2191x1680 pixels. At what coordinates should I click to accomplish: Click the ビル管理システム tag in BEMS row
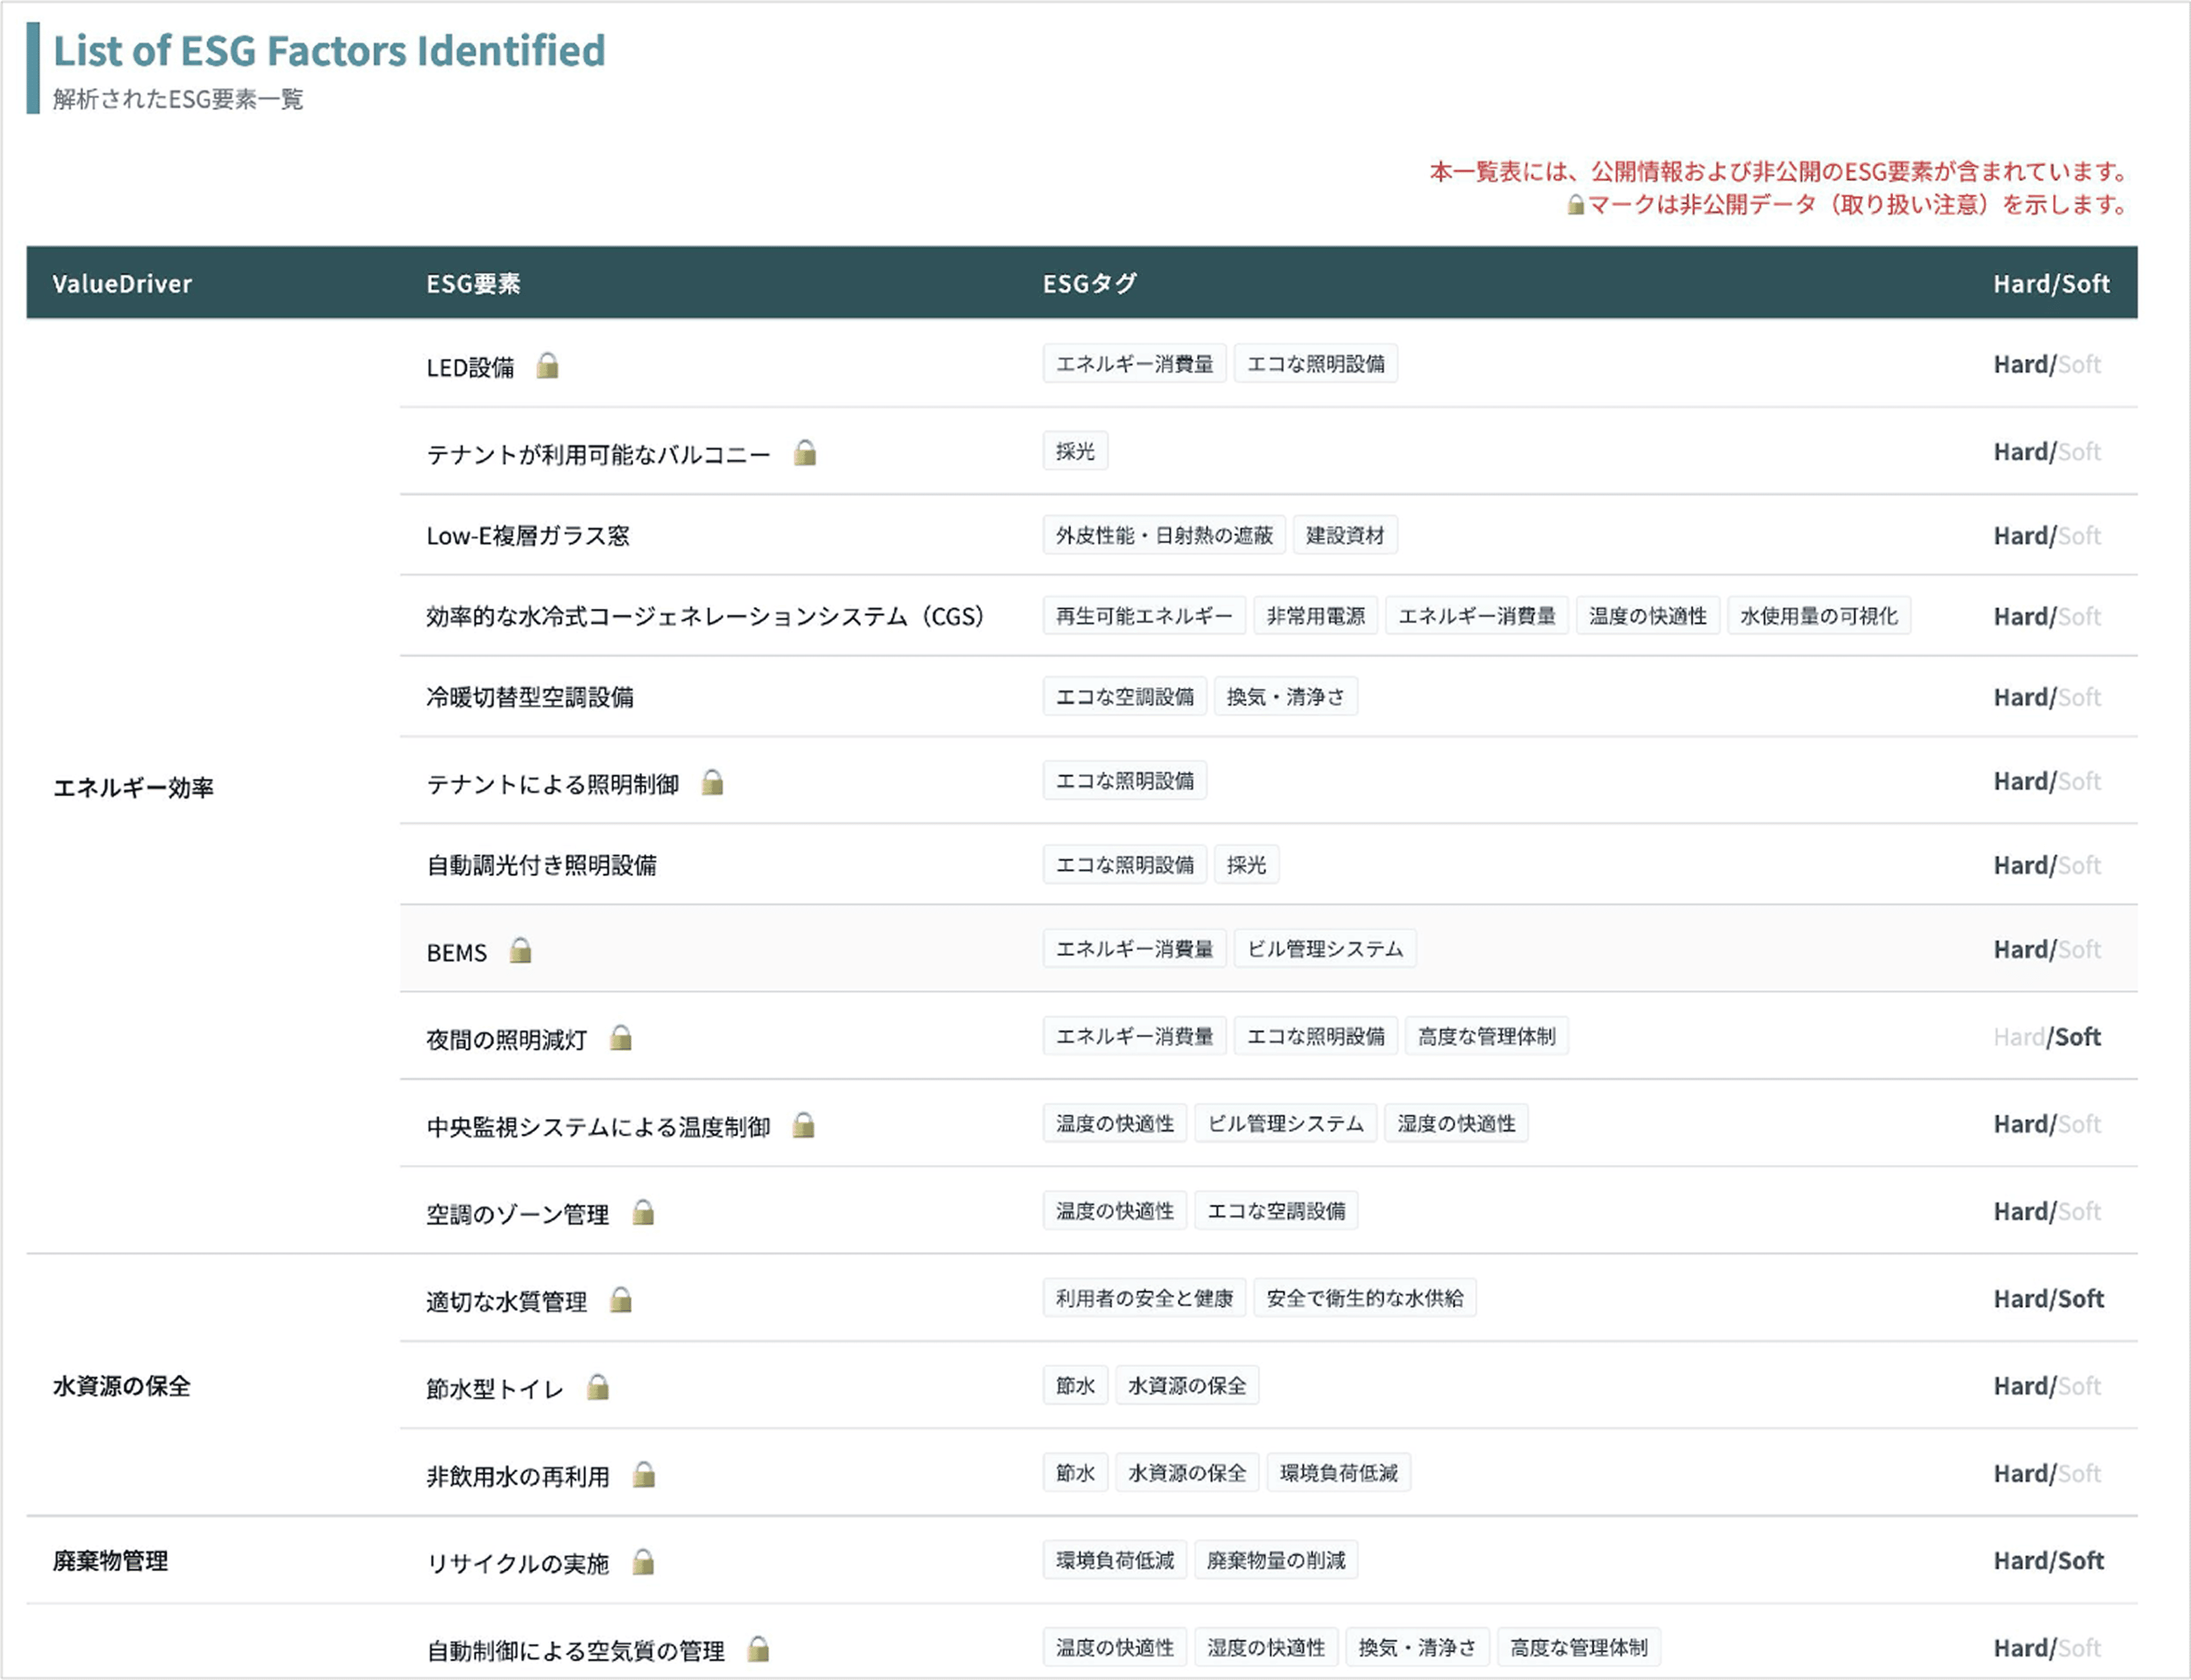click(1324, 949)
